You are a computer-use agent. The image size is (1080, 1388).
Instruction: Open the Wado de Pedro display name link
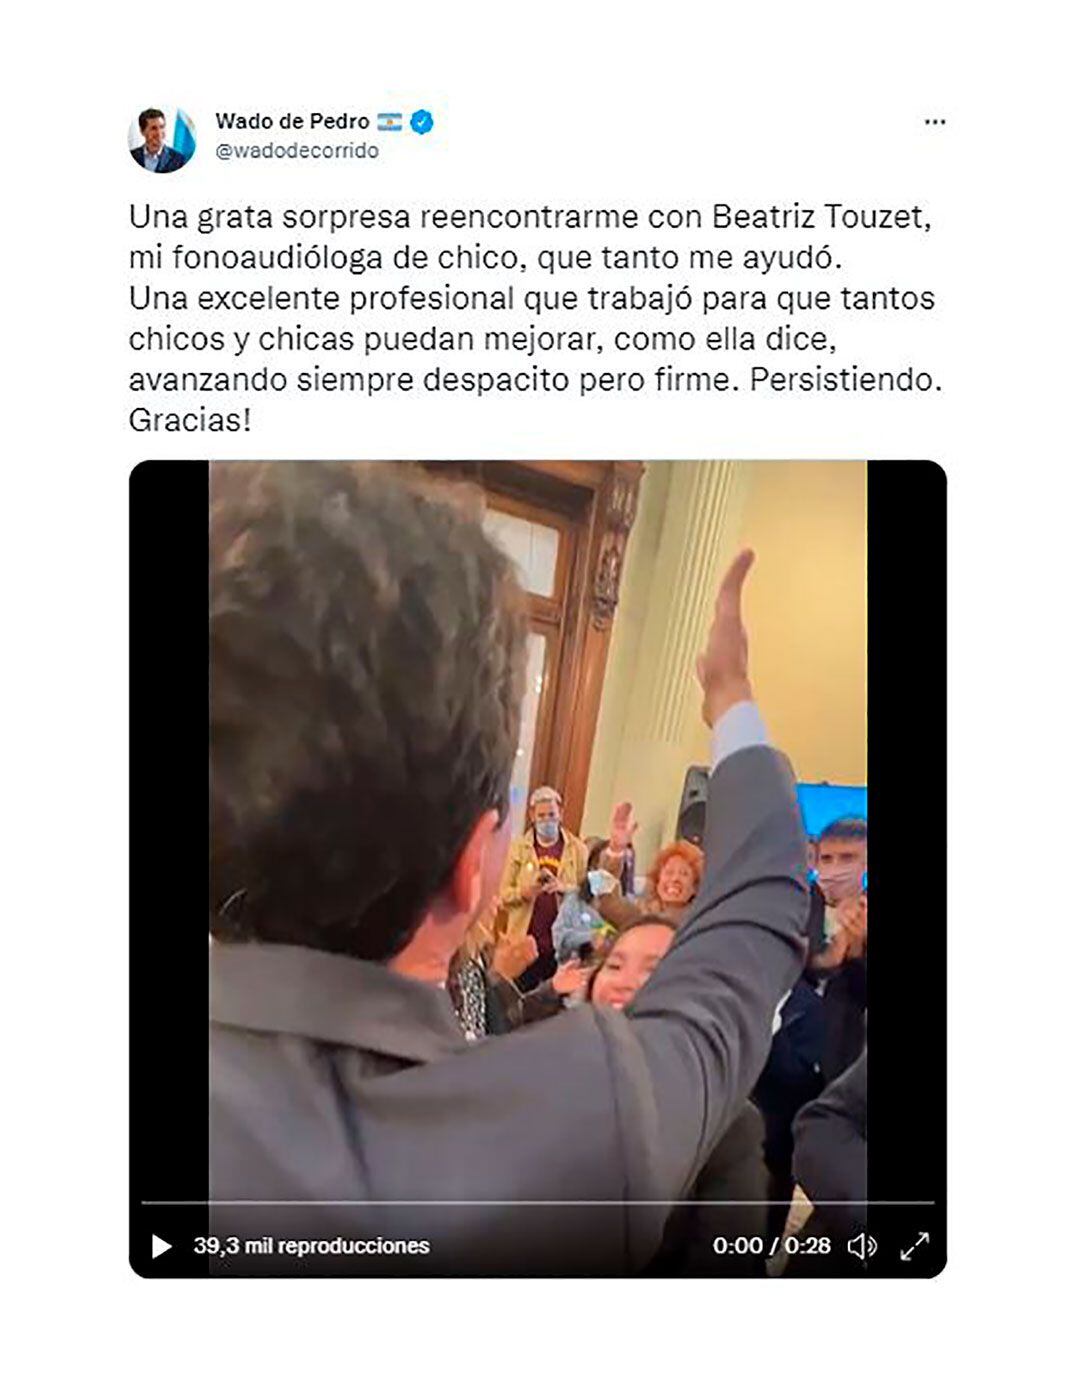(292, 122)
